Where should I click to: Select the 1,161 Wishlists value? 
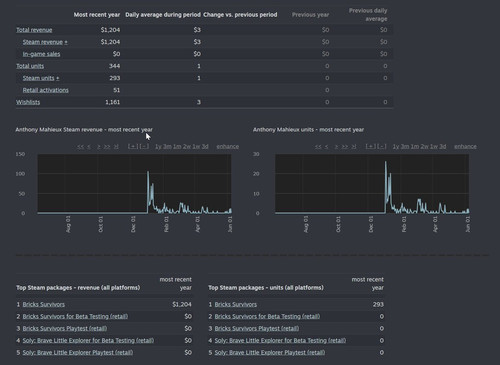pyautogui.click(x=113, y=102)
